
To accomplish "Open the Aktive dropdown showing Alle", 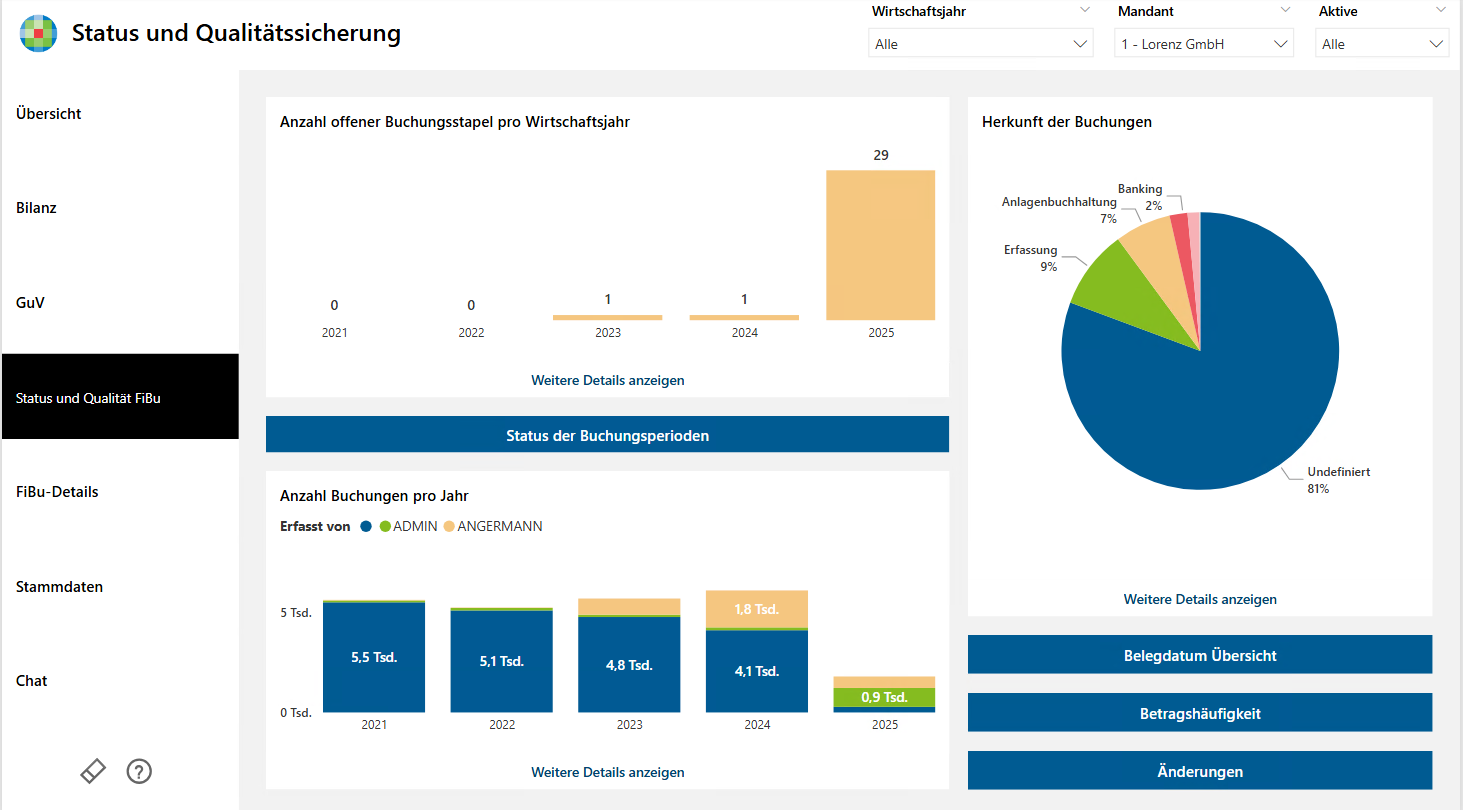I will (x=1382, y=44).
